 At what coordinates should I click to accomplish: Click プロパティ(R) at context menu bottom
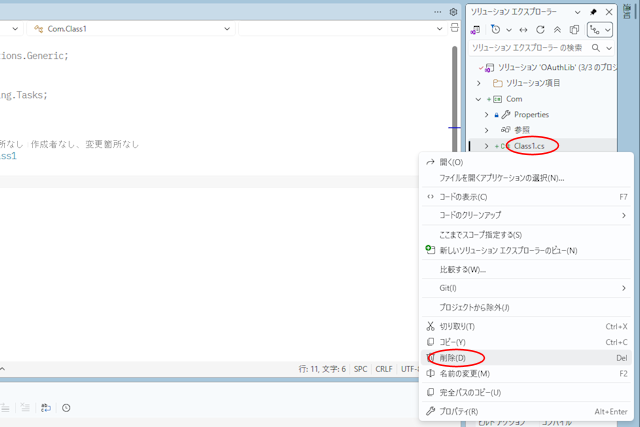tap(458, 411)
